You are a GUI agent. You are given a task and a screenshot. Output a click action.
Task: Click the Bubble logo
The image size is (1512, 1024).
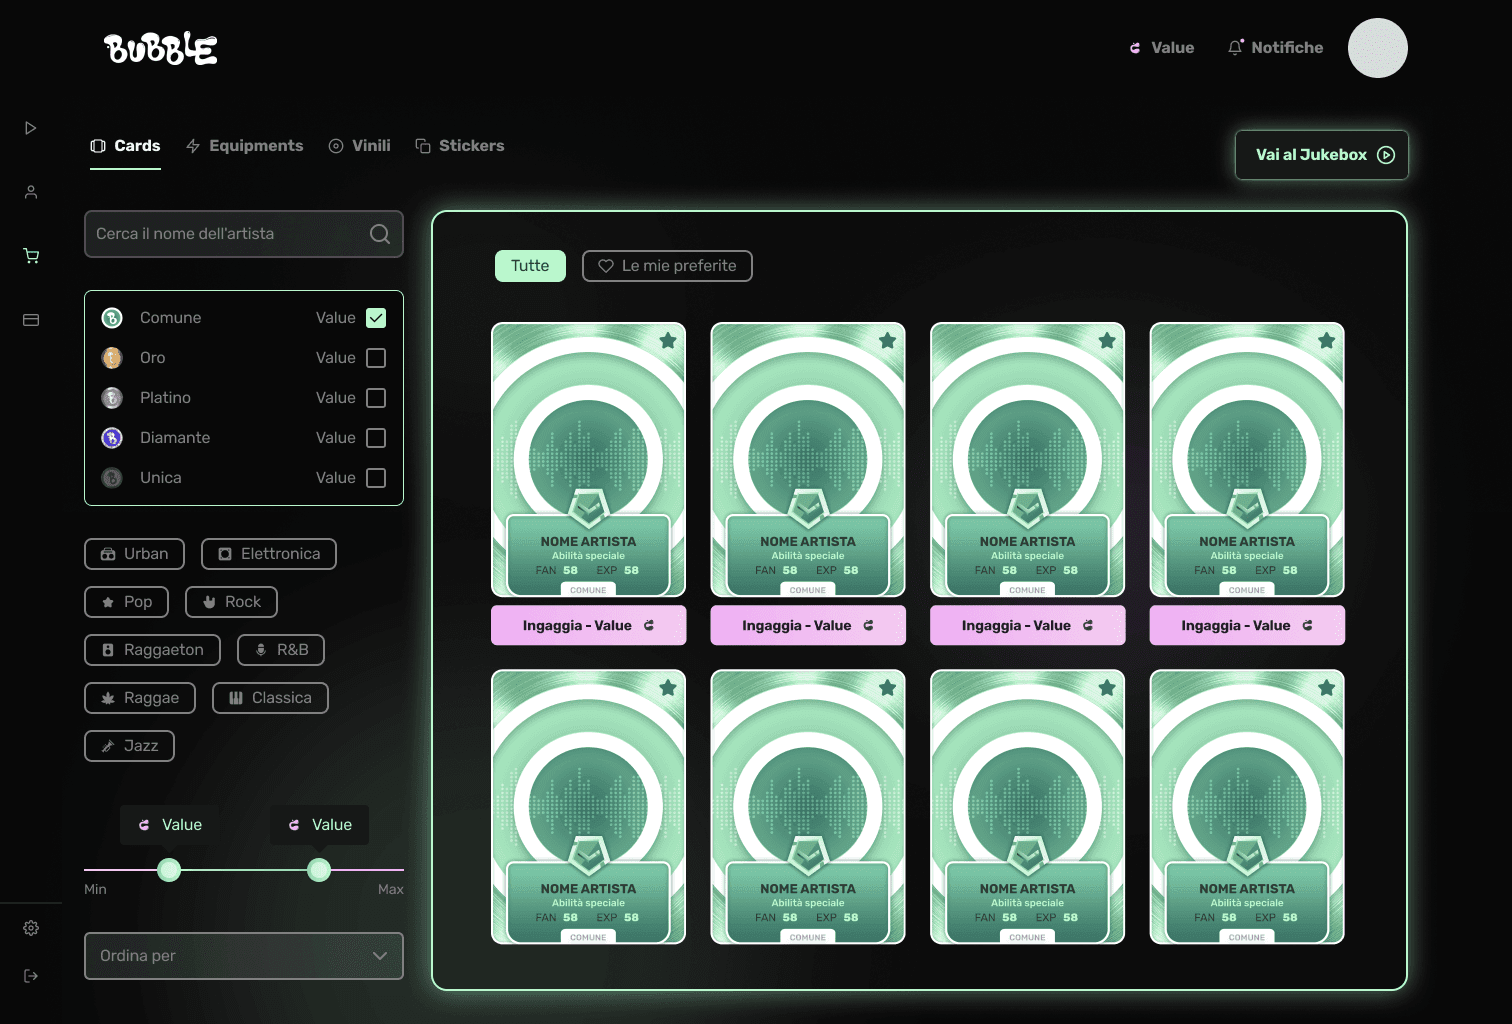160,48
